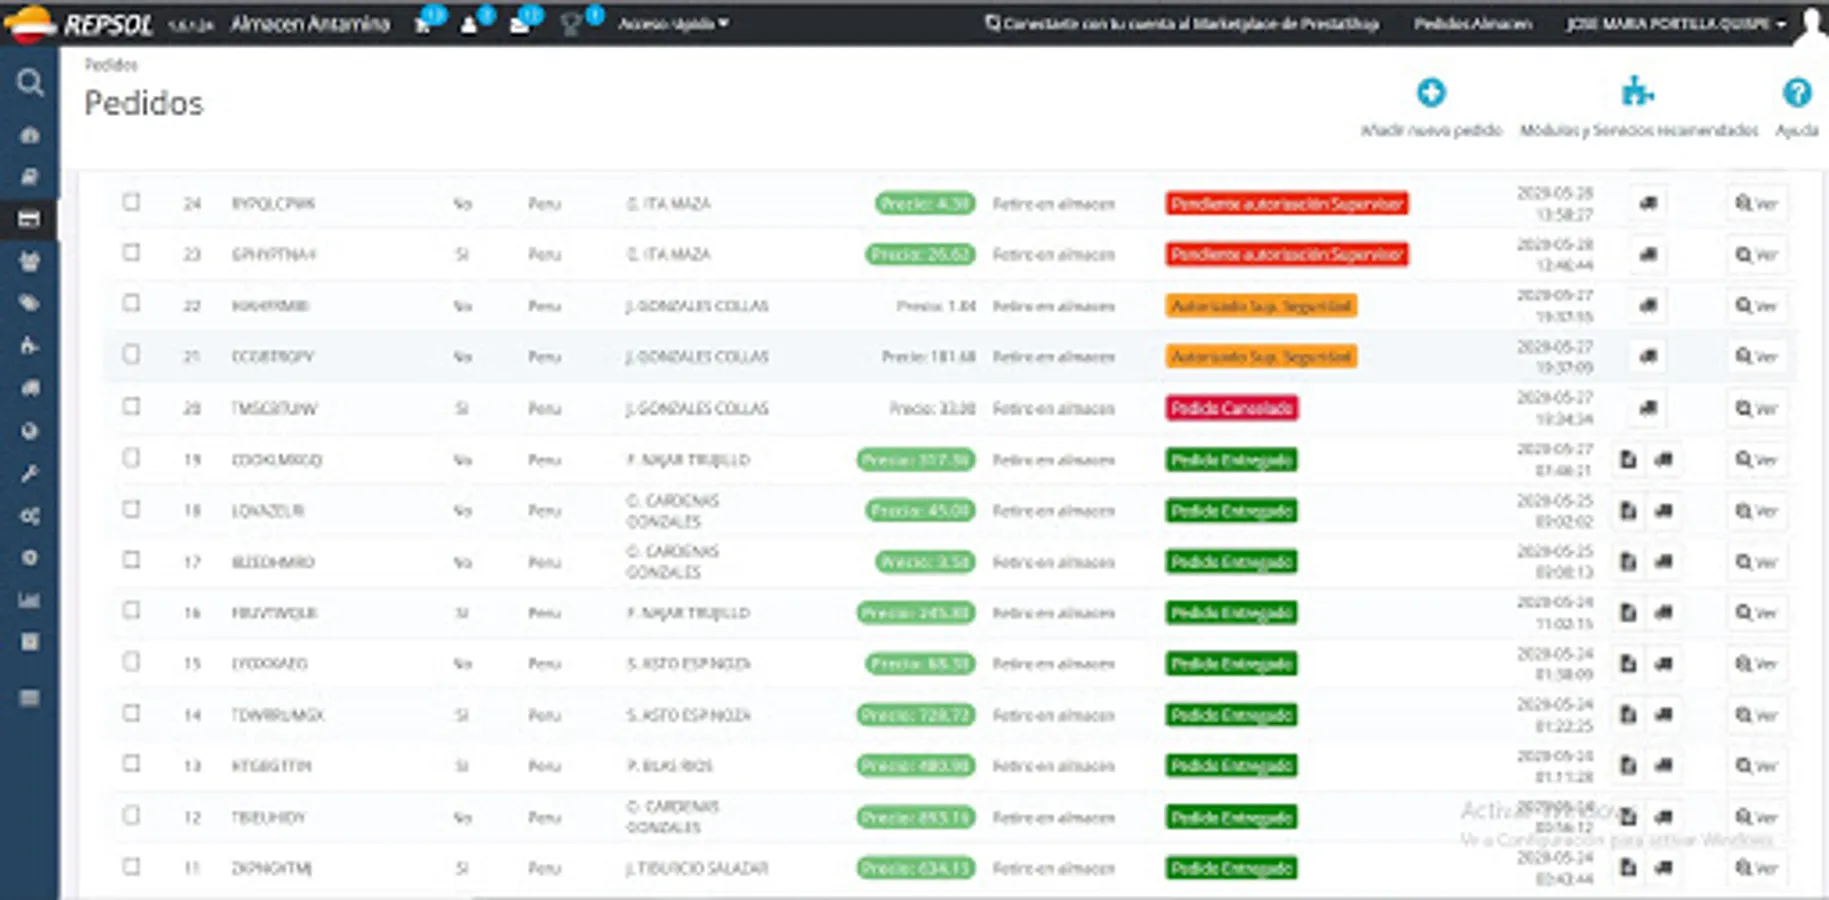This screenshot has width=1829, height=900.
Task: Click the user avatar in top right corner
Action: point(1811,24)
